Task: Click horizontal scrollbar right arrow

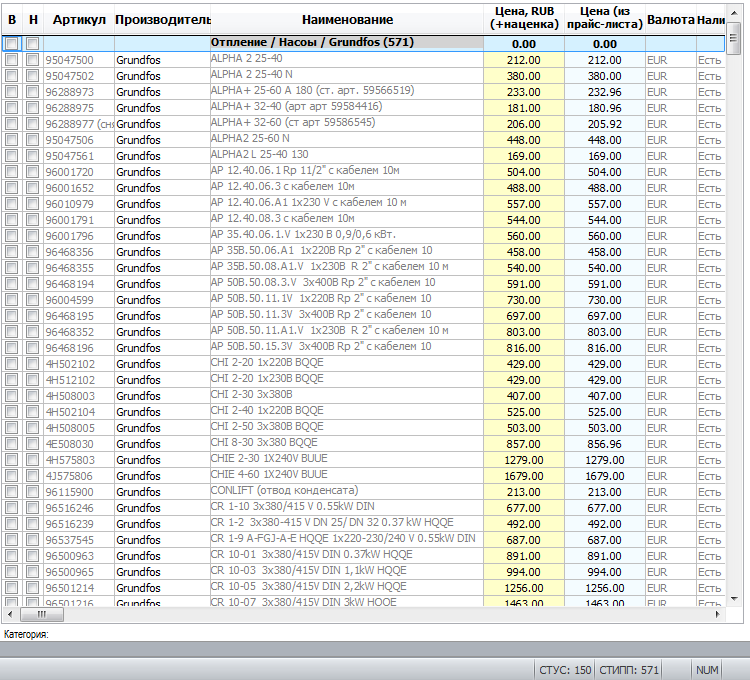Action: (717, 614)
